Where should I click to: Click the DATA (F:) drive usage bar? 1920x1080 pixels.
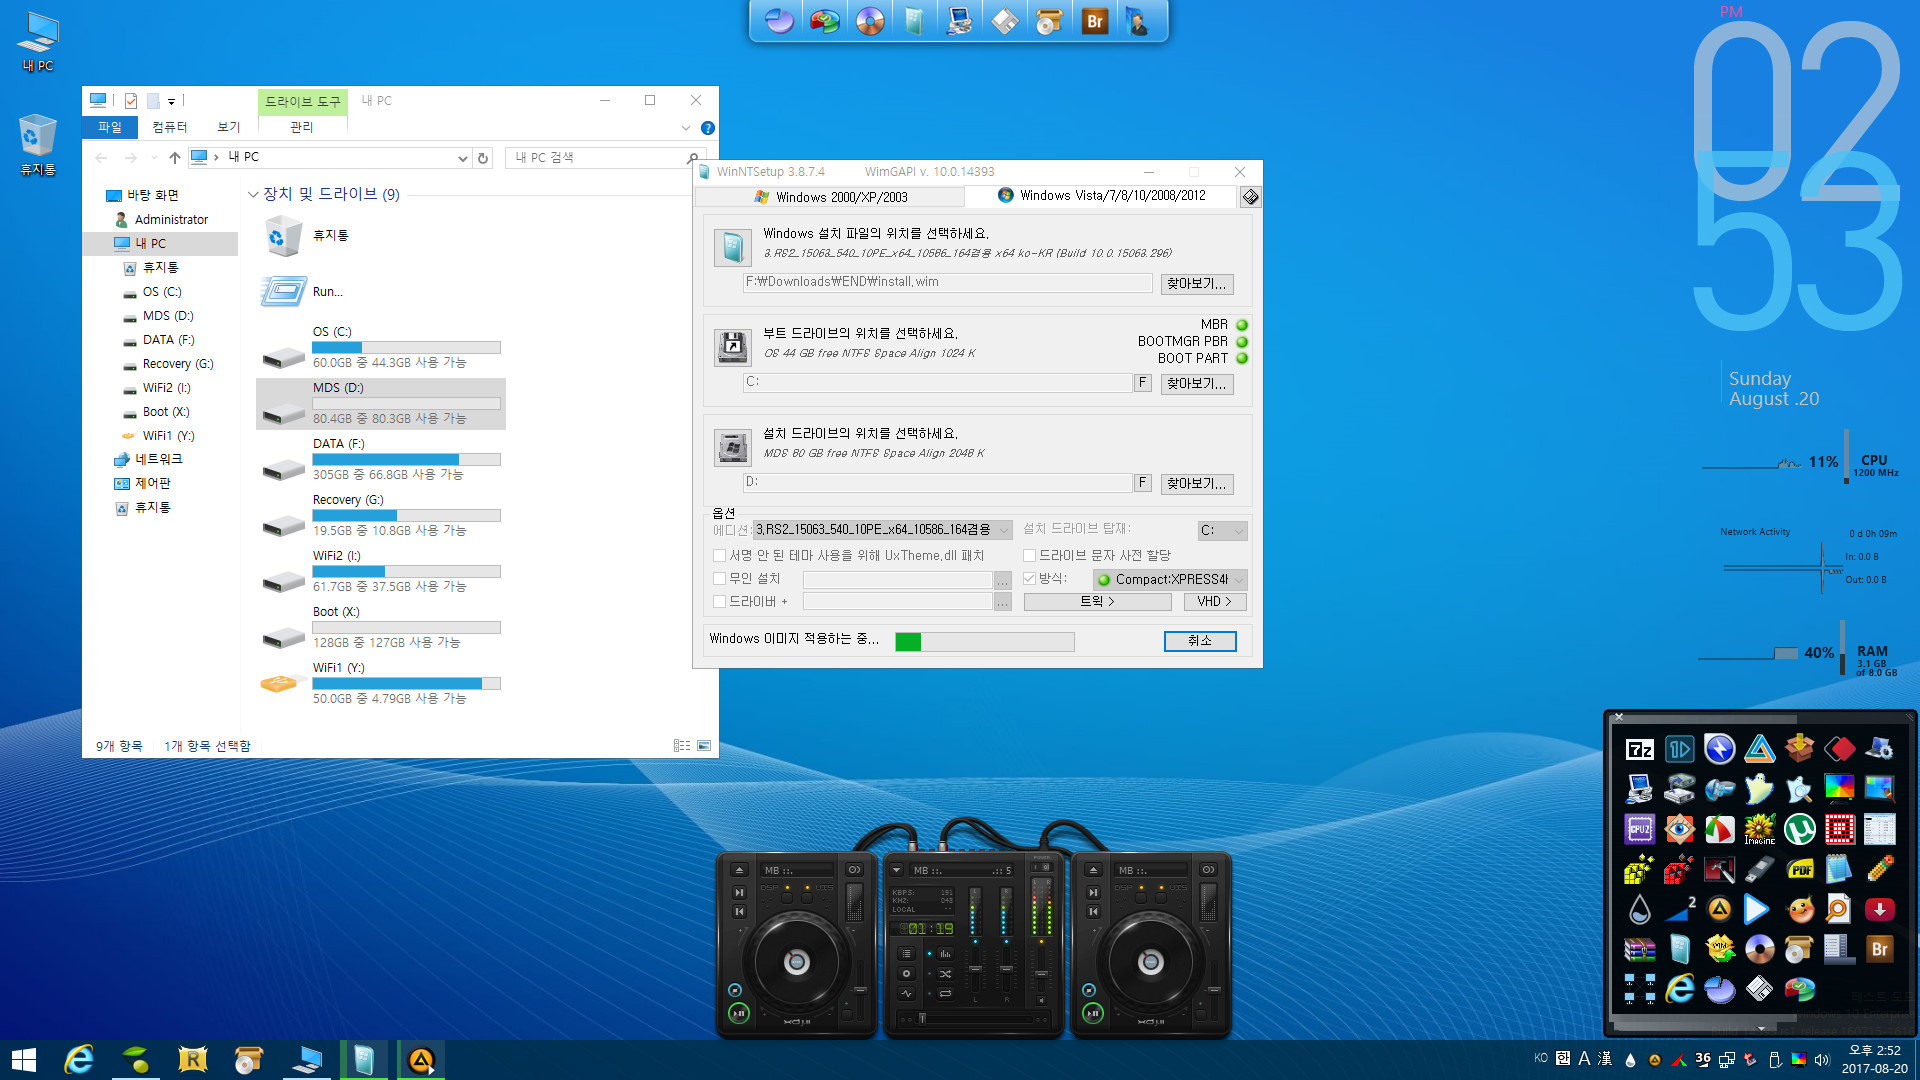pos(406,460)
